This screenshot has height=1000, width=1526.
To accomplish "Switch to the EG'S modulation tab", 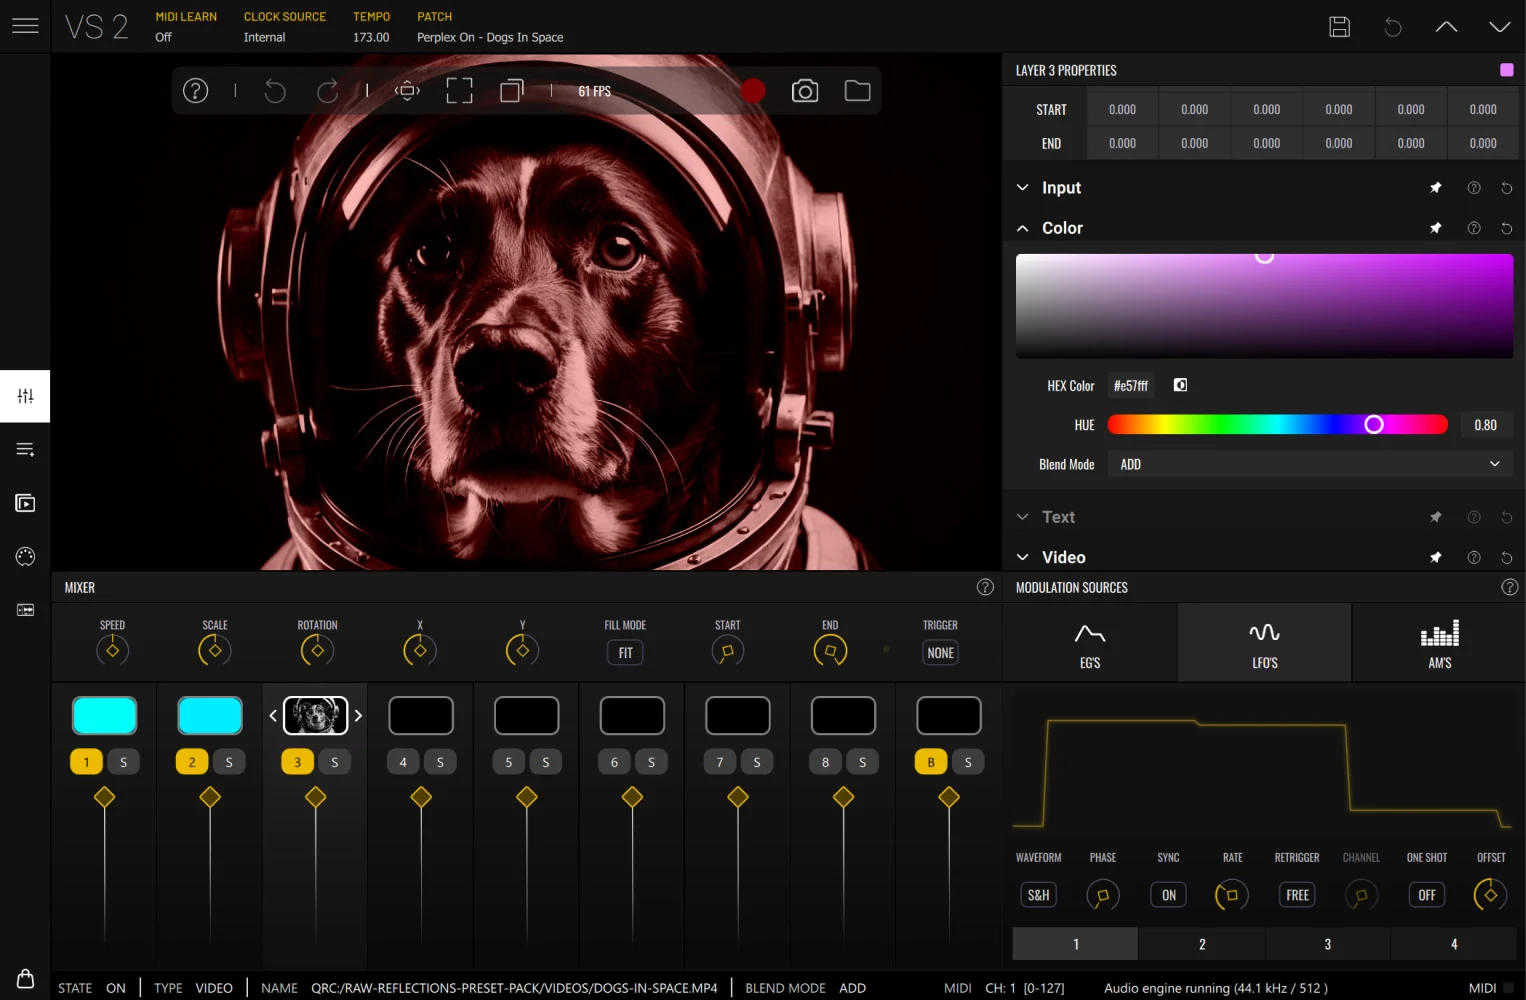I will pos(1089,642).
